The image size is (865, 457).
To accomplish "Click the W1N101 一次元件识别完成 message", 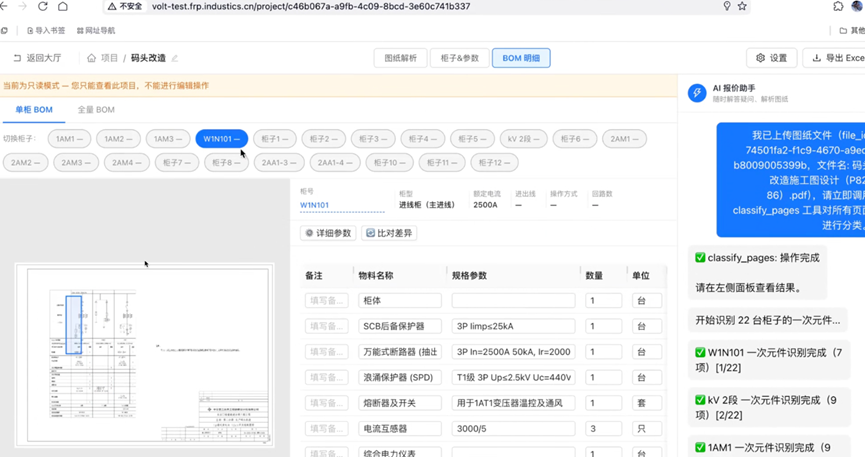I will [x=768, y=360].
